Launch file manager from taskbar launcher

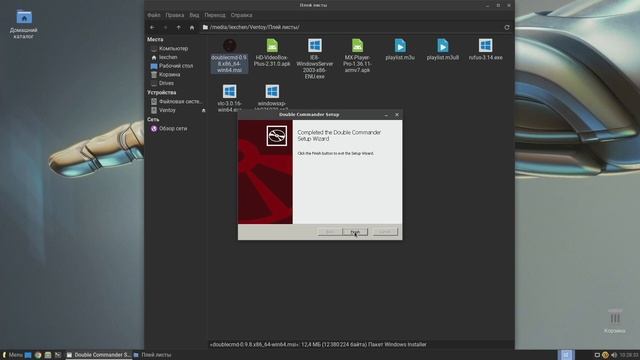(x=28, y=355)
